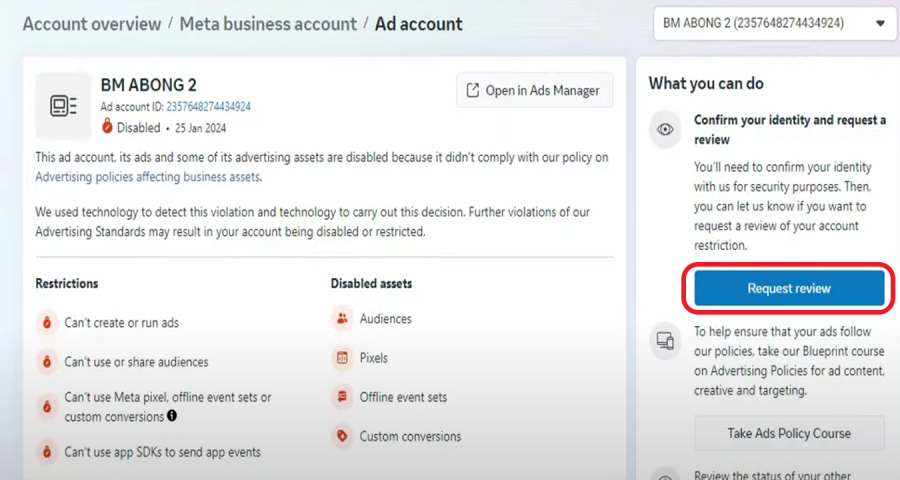Click the restriction icon for Can't create or run ads

47,323
